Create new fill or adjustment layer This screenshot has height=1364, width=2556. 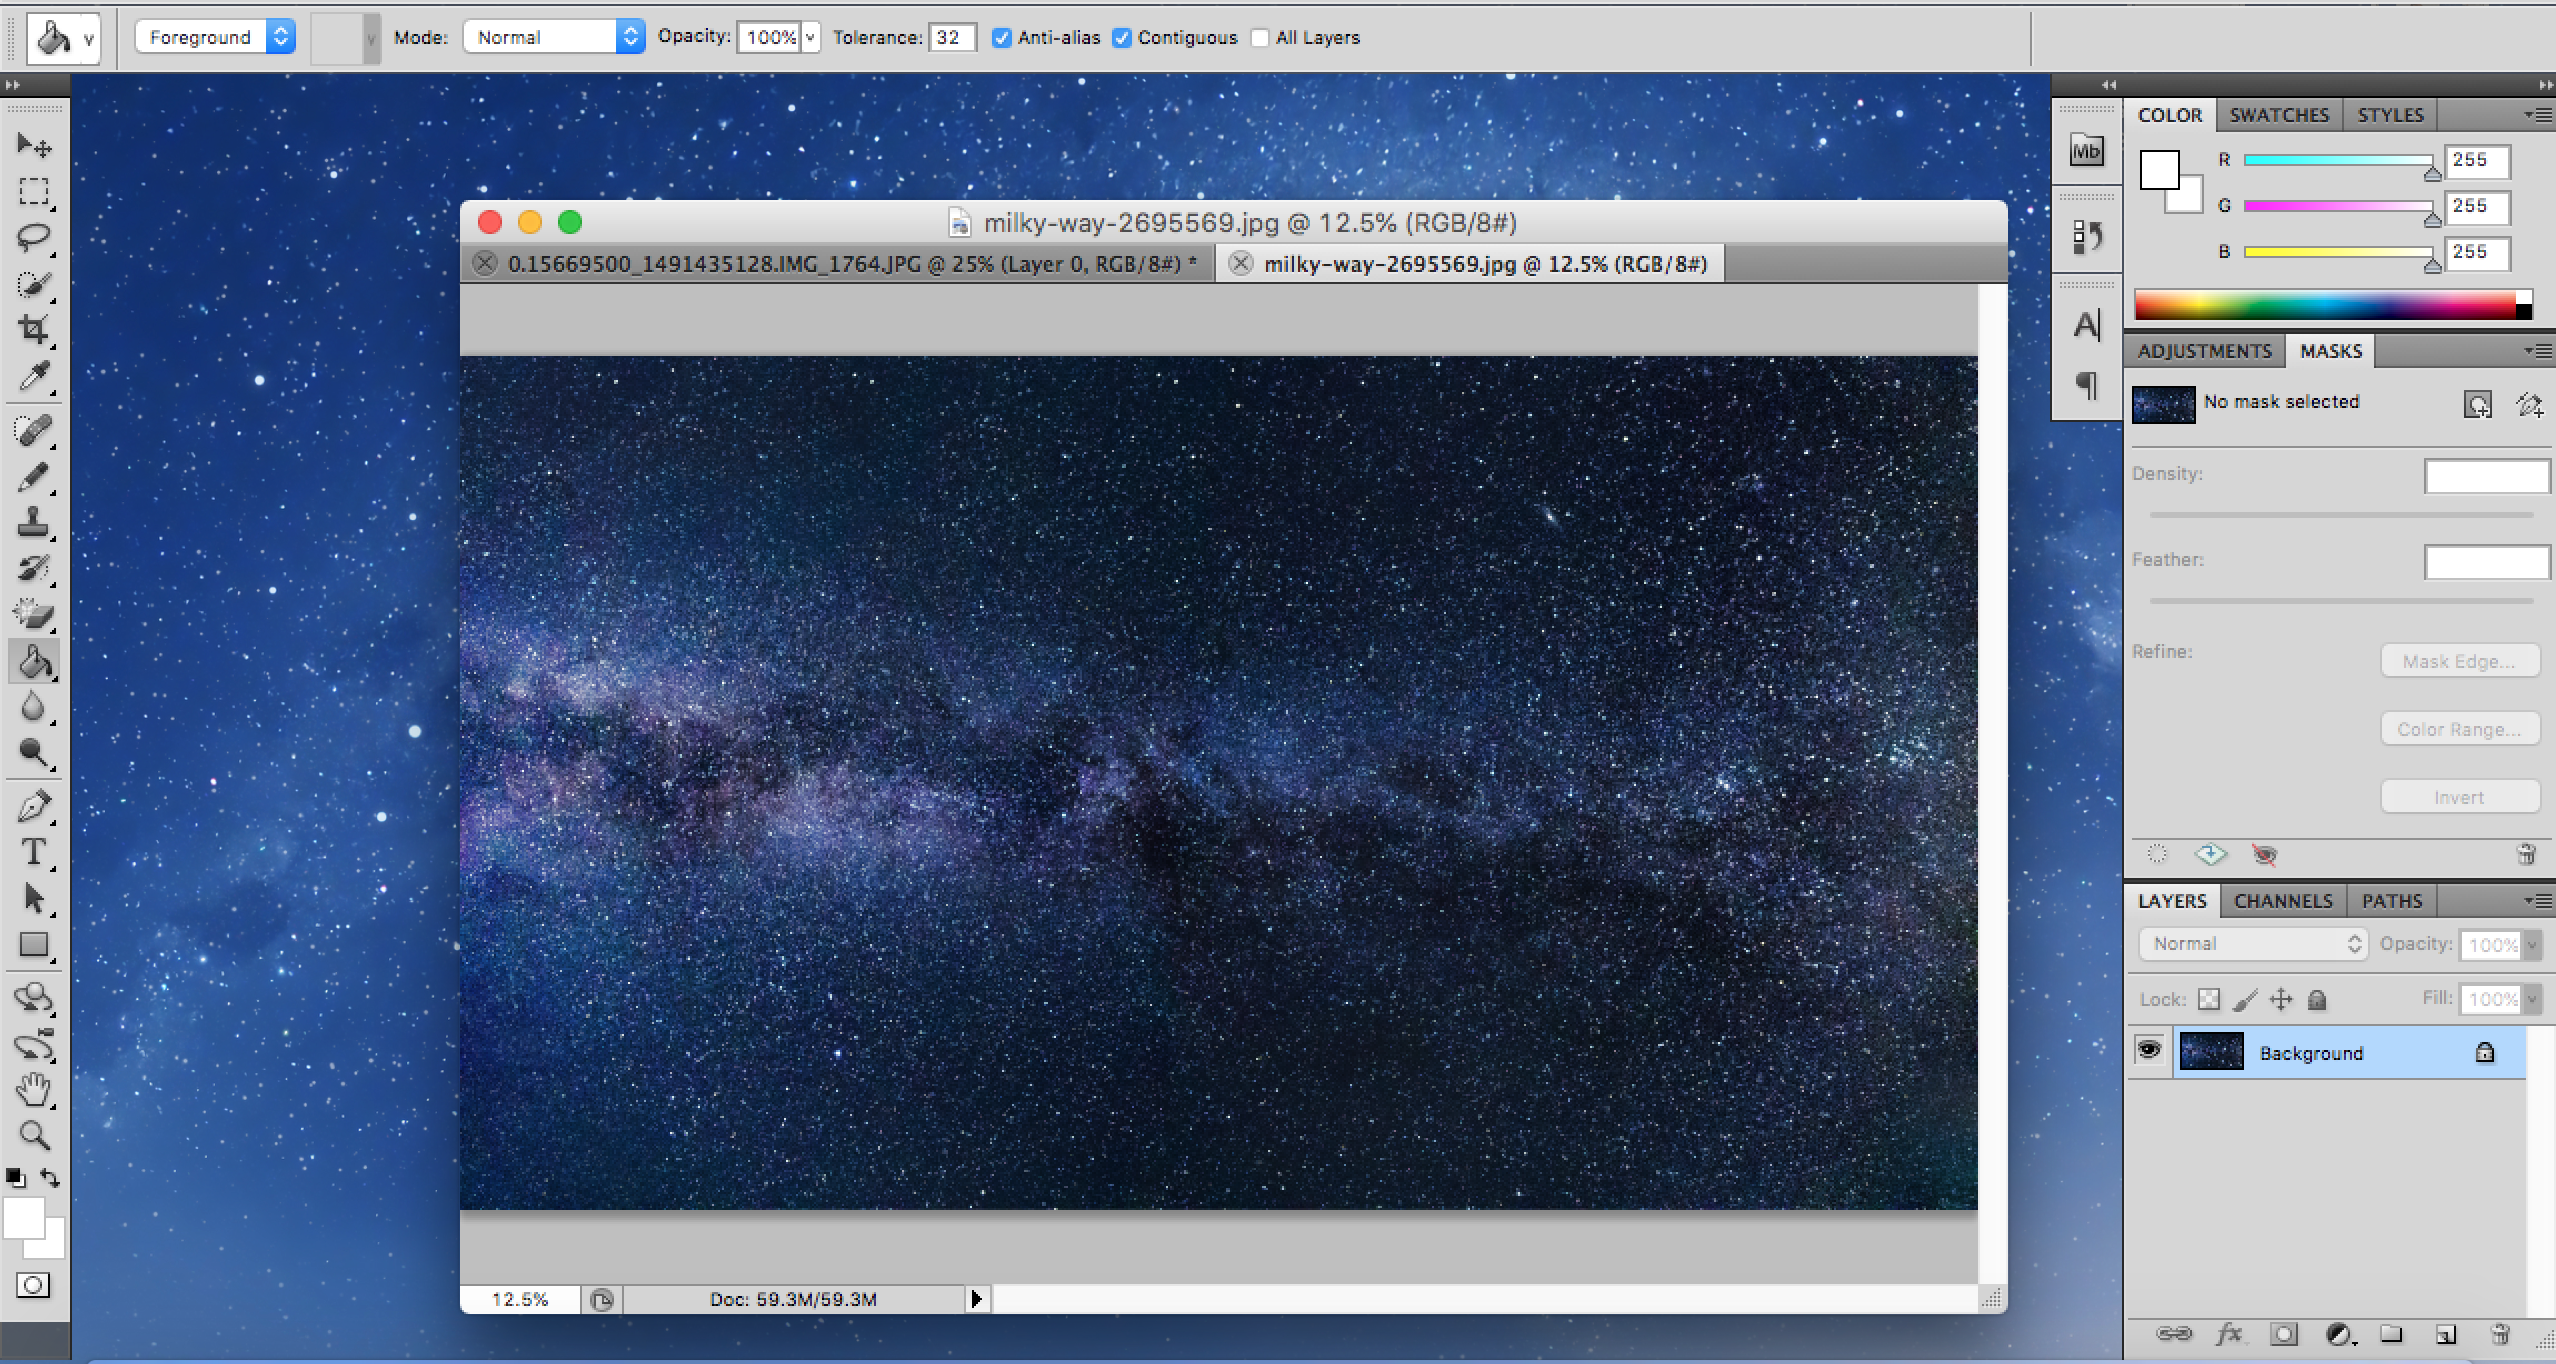click(2338, 1334)
